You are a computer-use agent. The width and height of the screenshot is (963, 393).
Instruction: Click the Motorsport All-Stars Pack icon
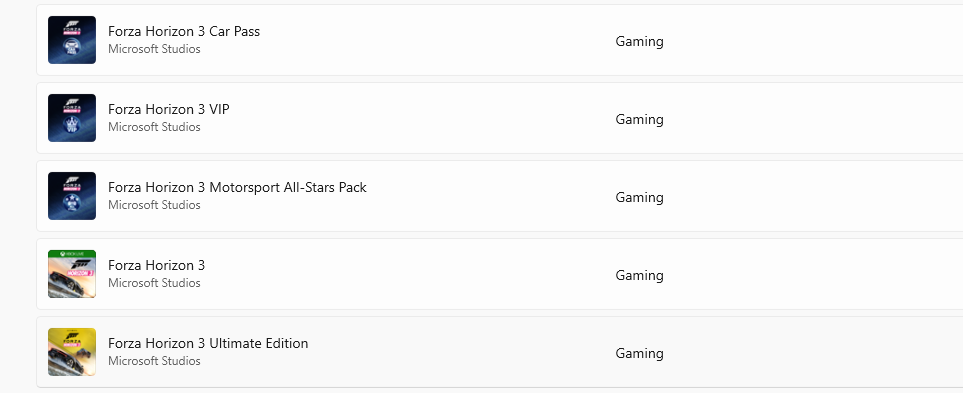click(x=72, y=196)
